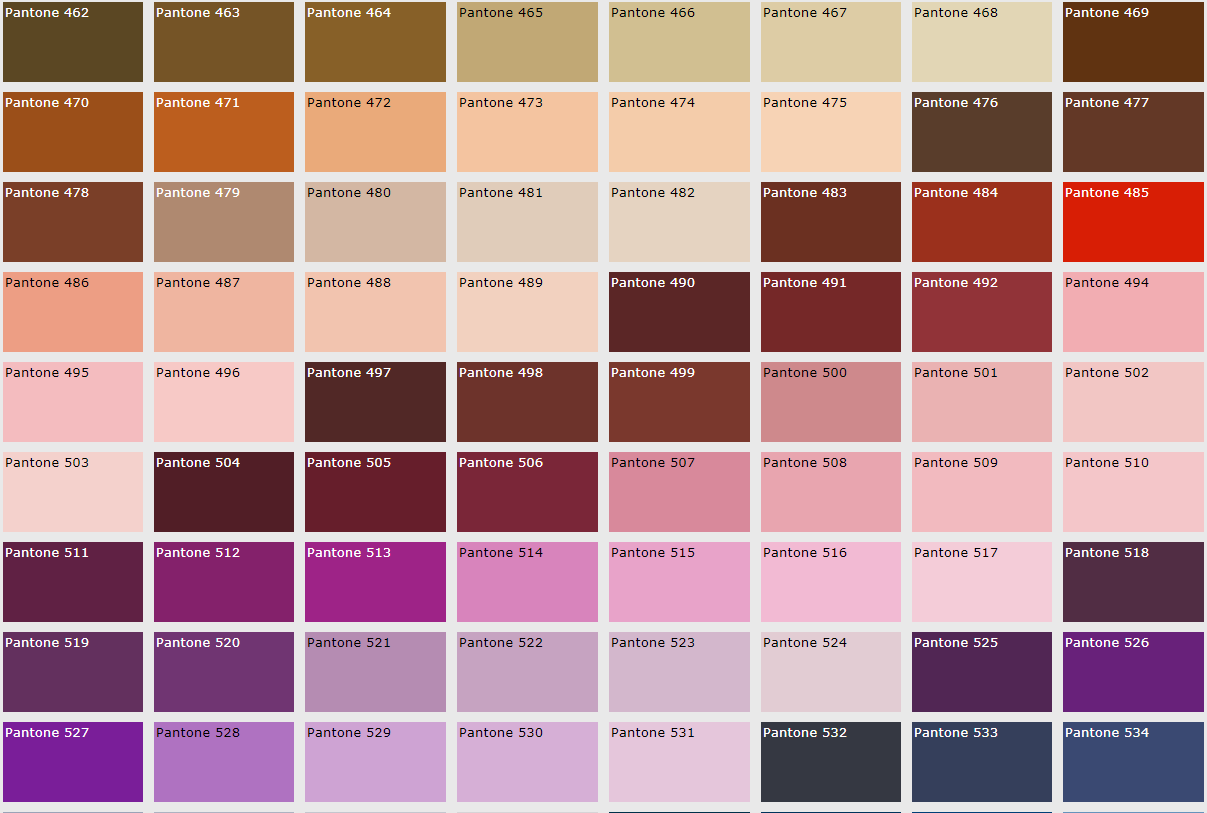Screen dimensions: 1207x813
Task: Click the Pantone 497 swatch
Action: tap(375, 402)
